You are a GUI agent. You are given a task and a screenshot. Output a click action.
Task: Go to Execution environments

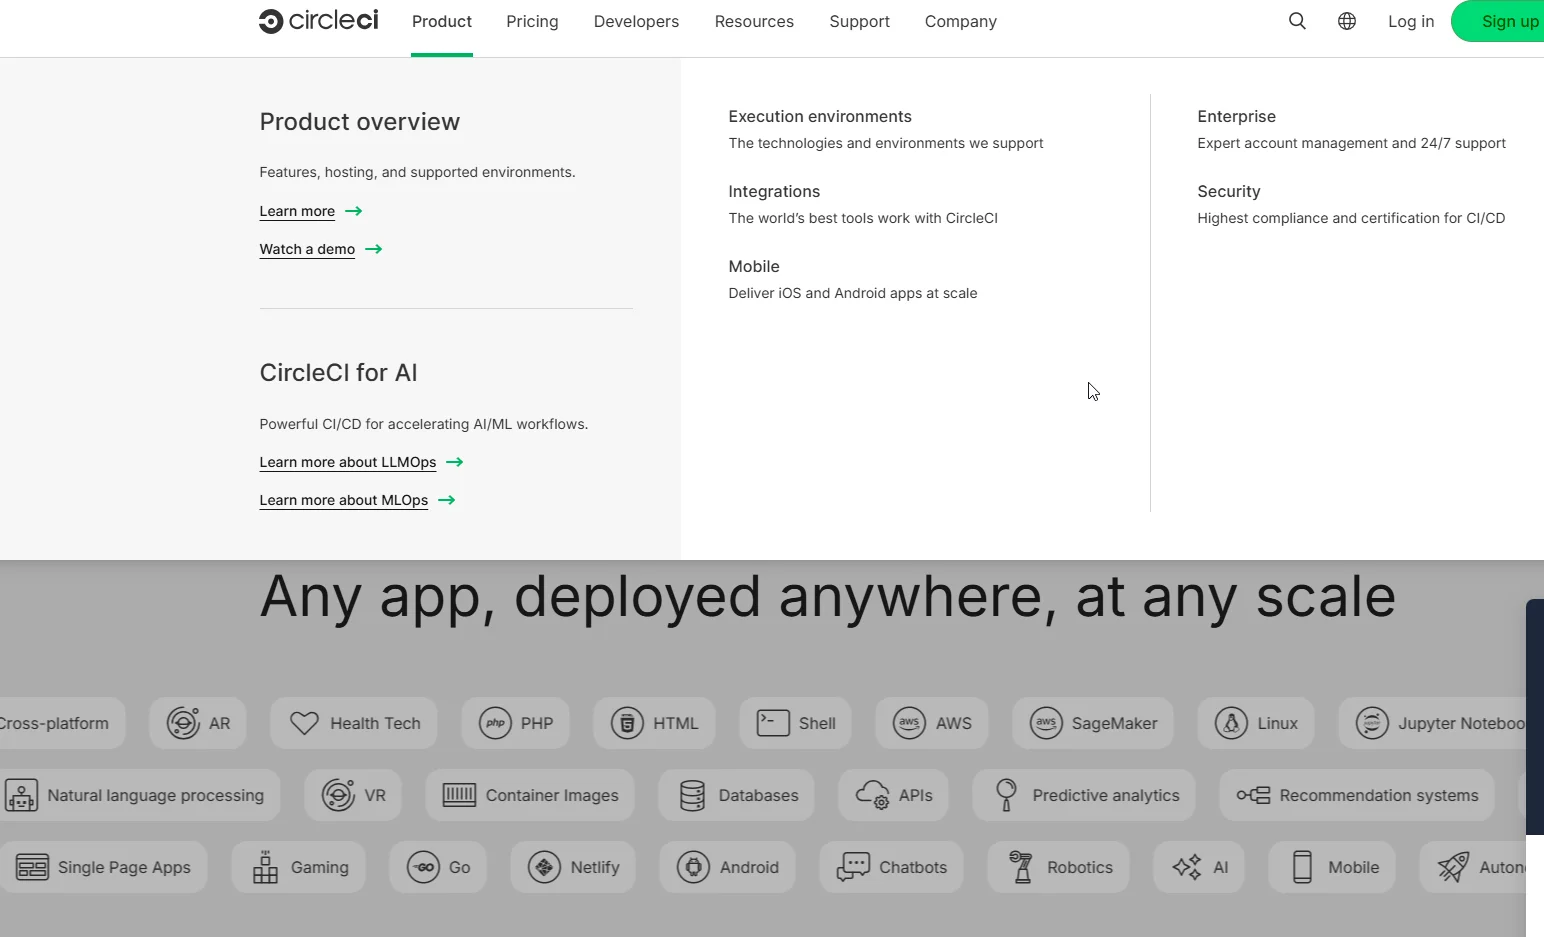click(820, 116)
